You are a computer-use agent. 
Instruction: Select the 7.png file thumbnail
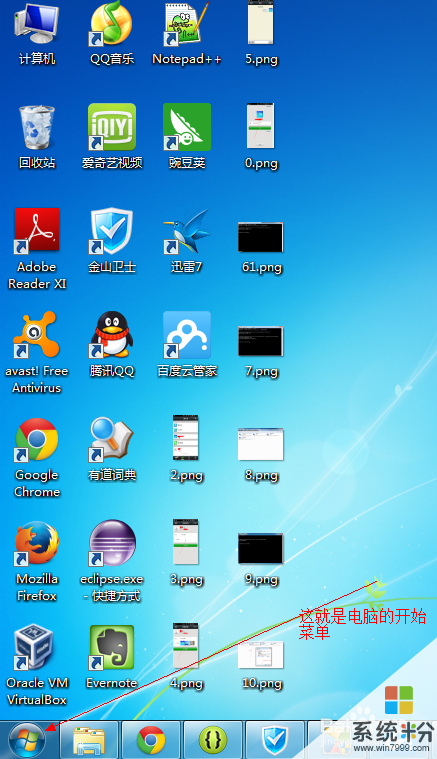click(x=261, y=341)
